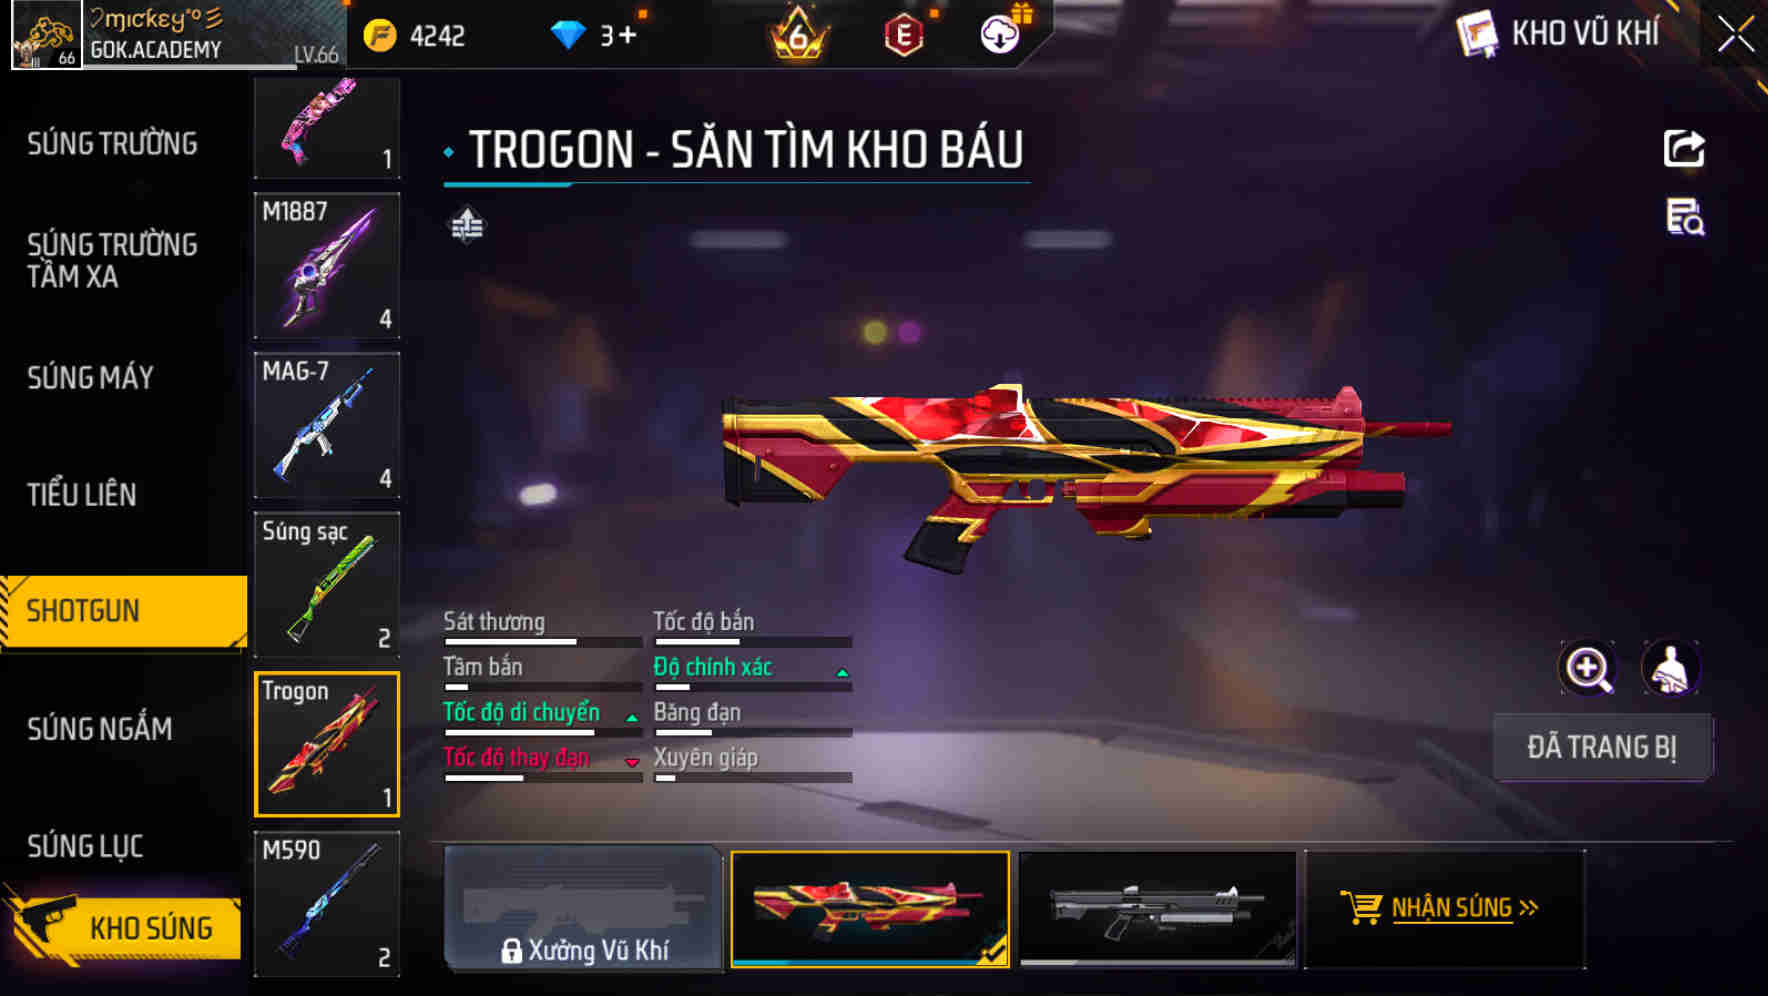Select the M1887 weapon thumbnail

click(327, 265)
